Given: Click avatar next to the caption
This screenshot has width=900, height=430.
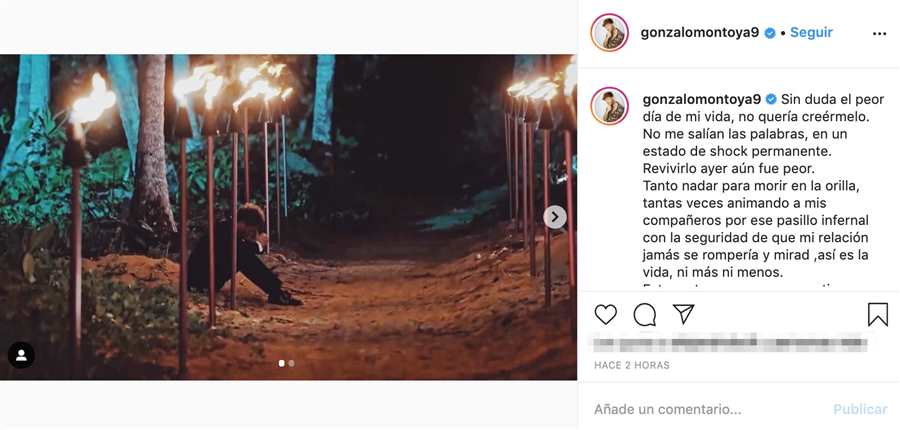Looking at the screenshot, I should pos(610,106).
